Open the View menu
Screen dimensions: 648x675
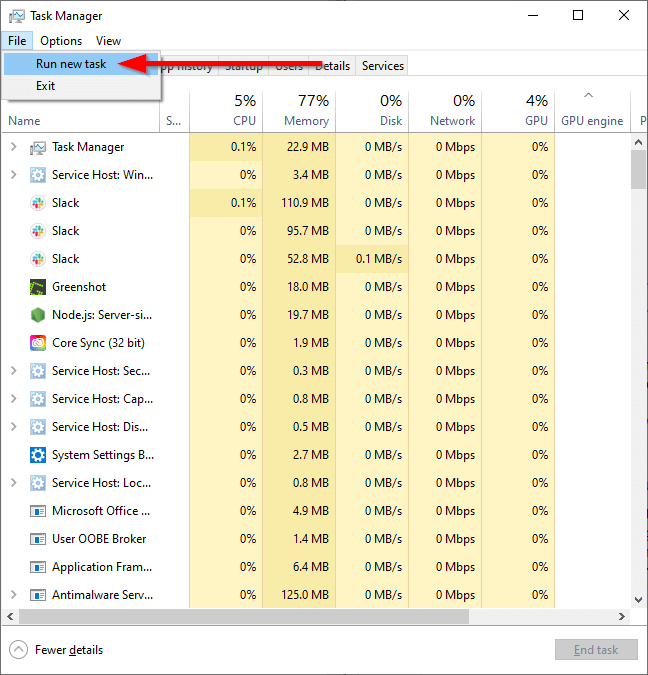click(109, 41)
